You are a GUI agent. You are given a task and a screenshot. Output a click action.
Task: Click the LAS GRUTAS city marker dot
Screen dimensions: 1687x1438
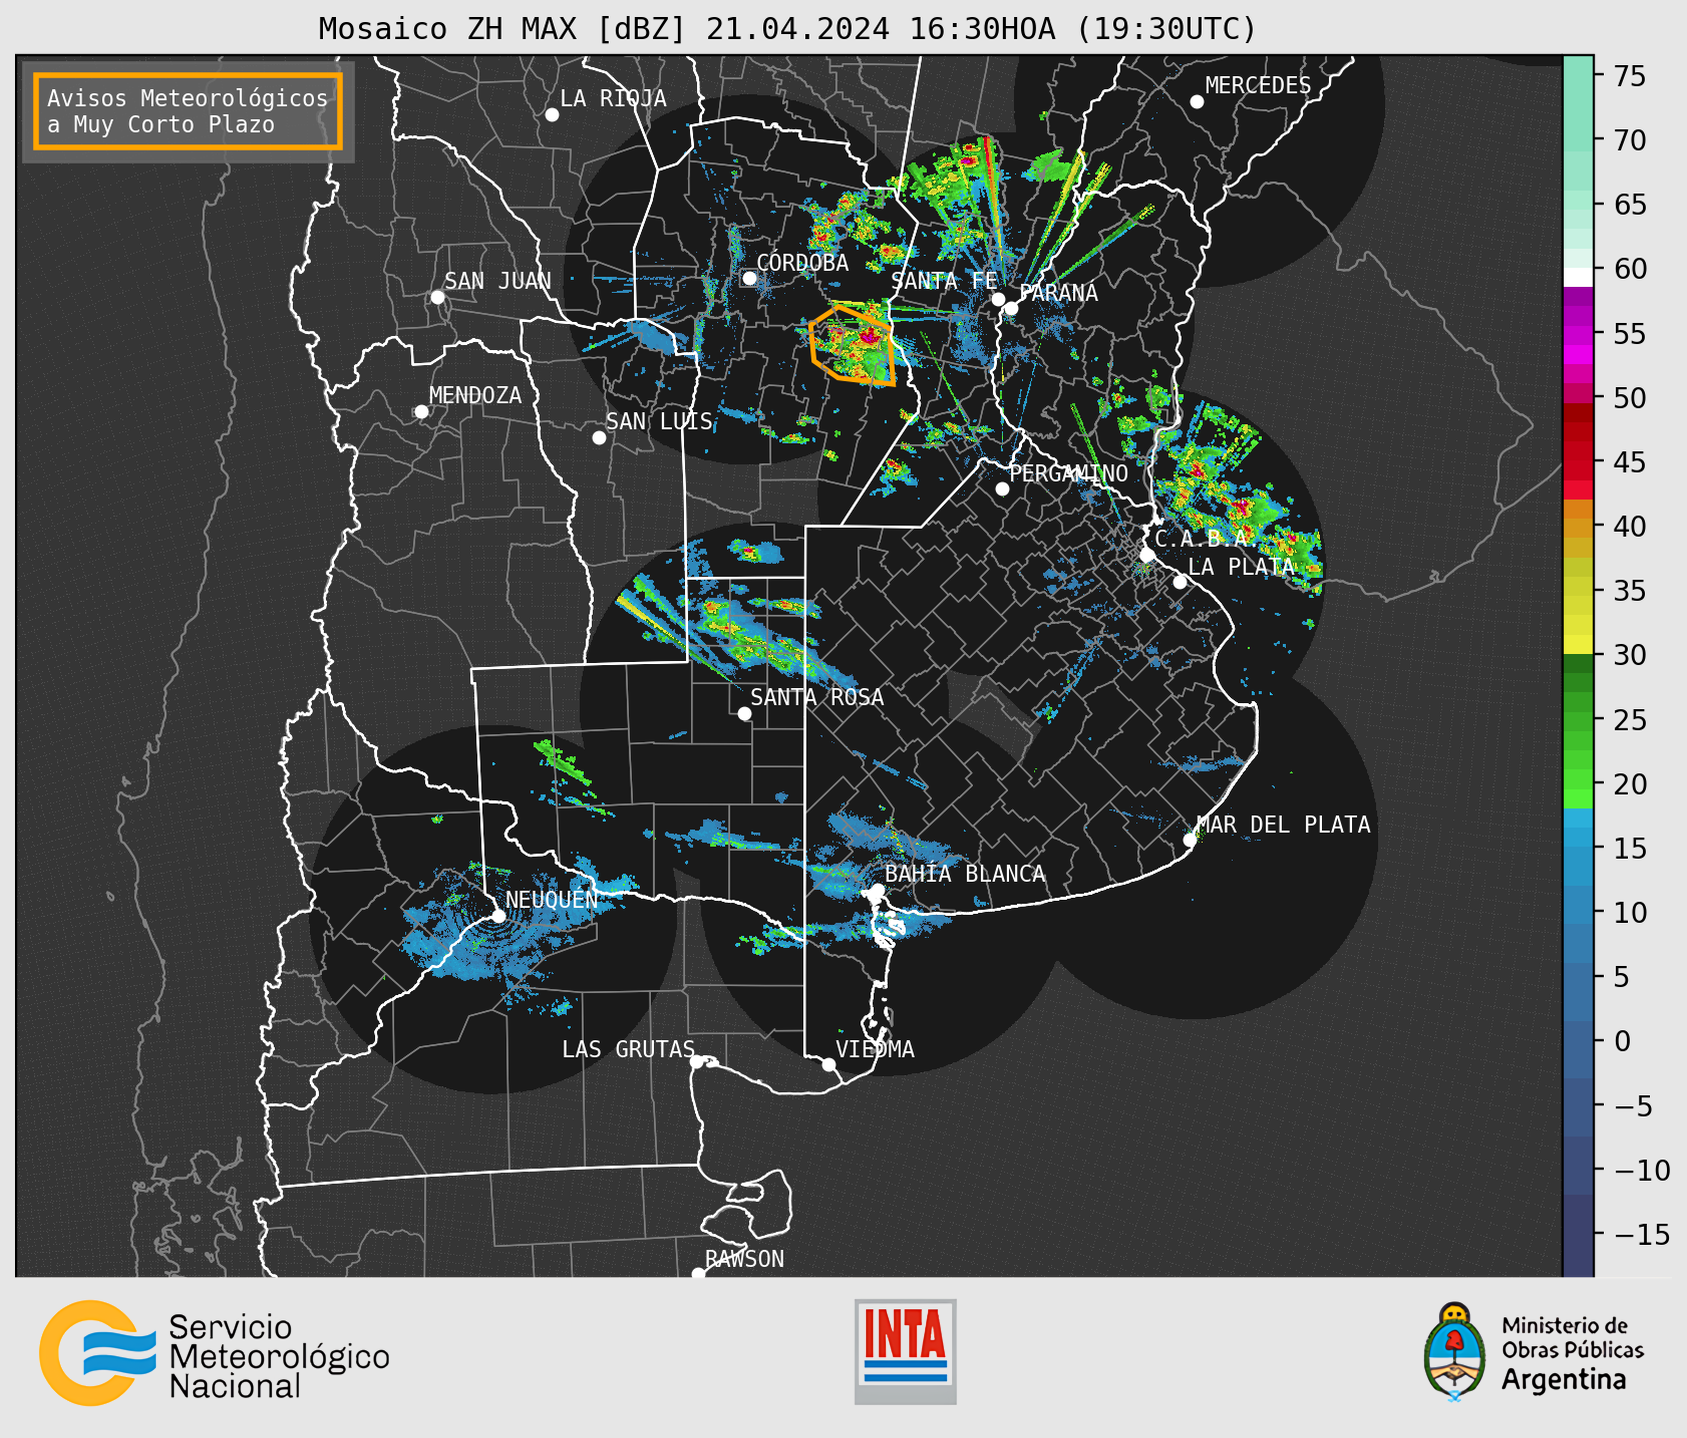(x=697, y=1062)
